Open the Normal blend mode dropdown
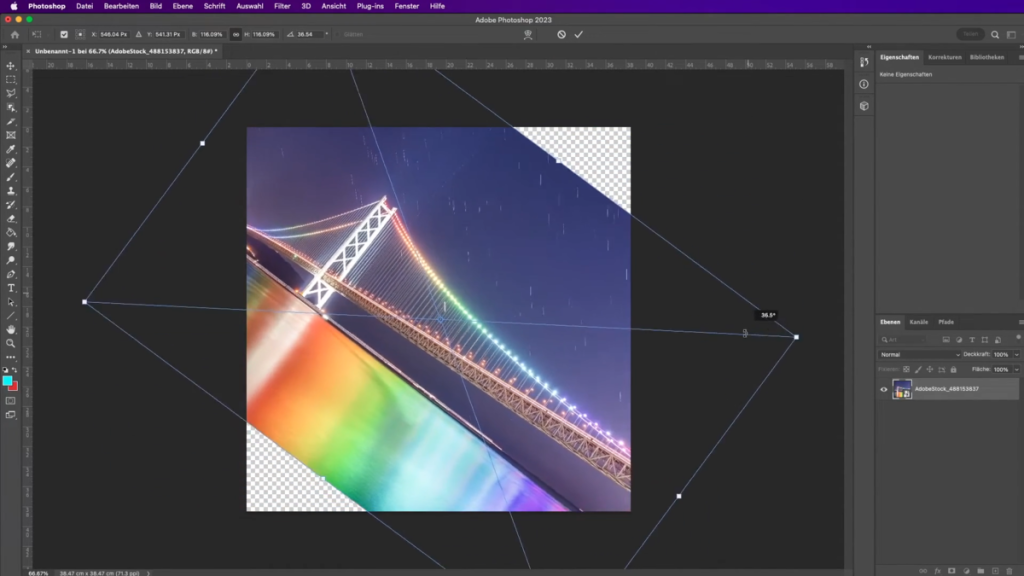The image size is (1024, 576). tap(918, 354)
